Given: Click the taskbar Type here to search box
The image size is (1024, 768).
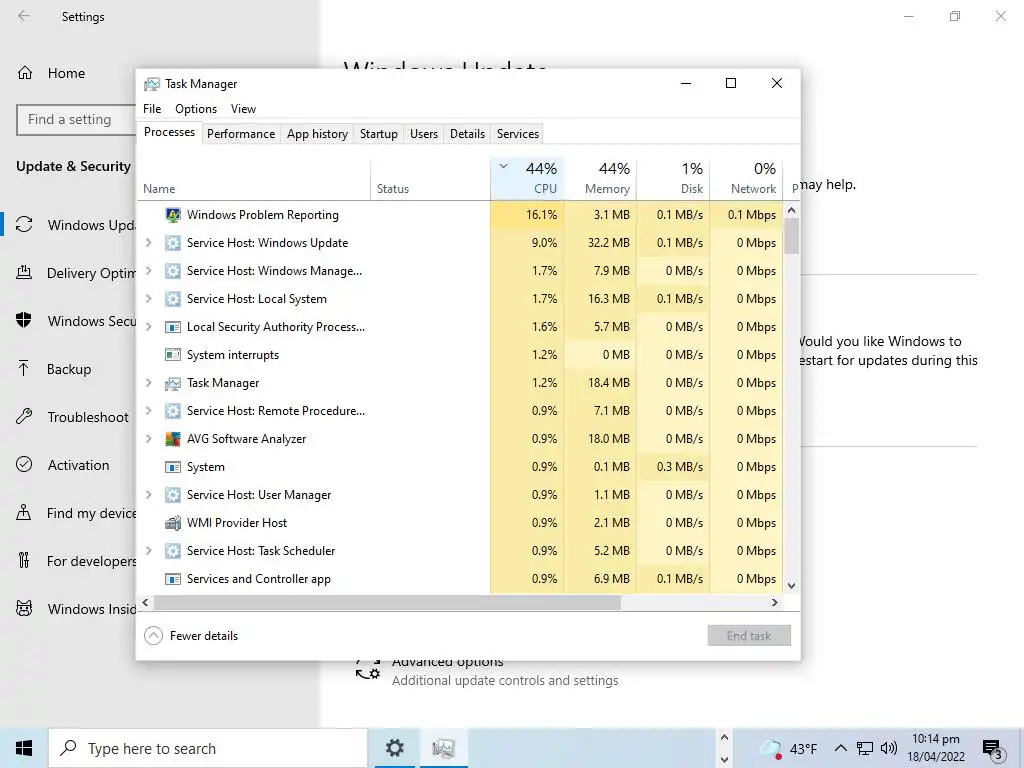Looking at the screenshot, I should click(208, 748).
